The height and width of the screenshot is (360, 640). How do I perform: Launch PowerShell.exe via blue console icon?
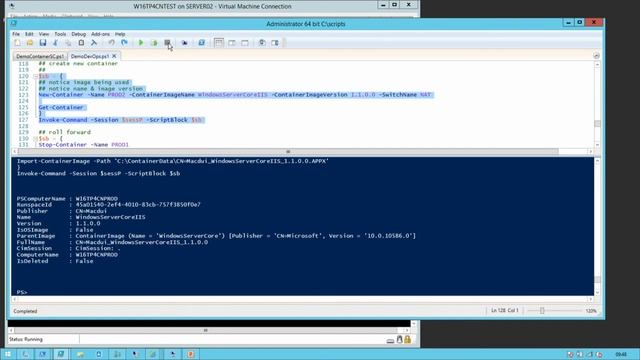[x=201, y=43]
